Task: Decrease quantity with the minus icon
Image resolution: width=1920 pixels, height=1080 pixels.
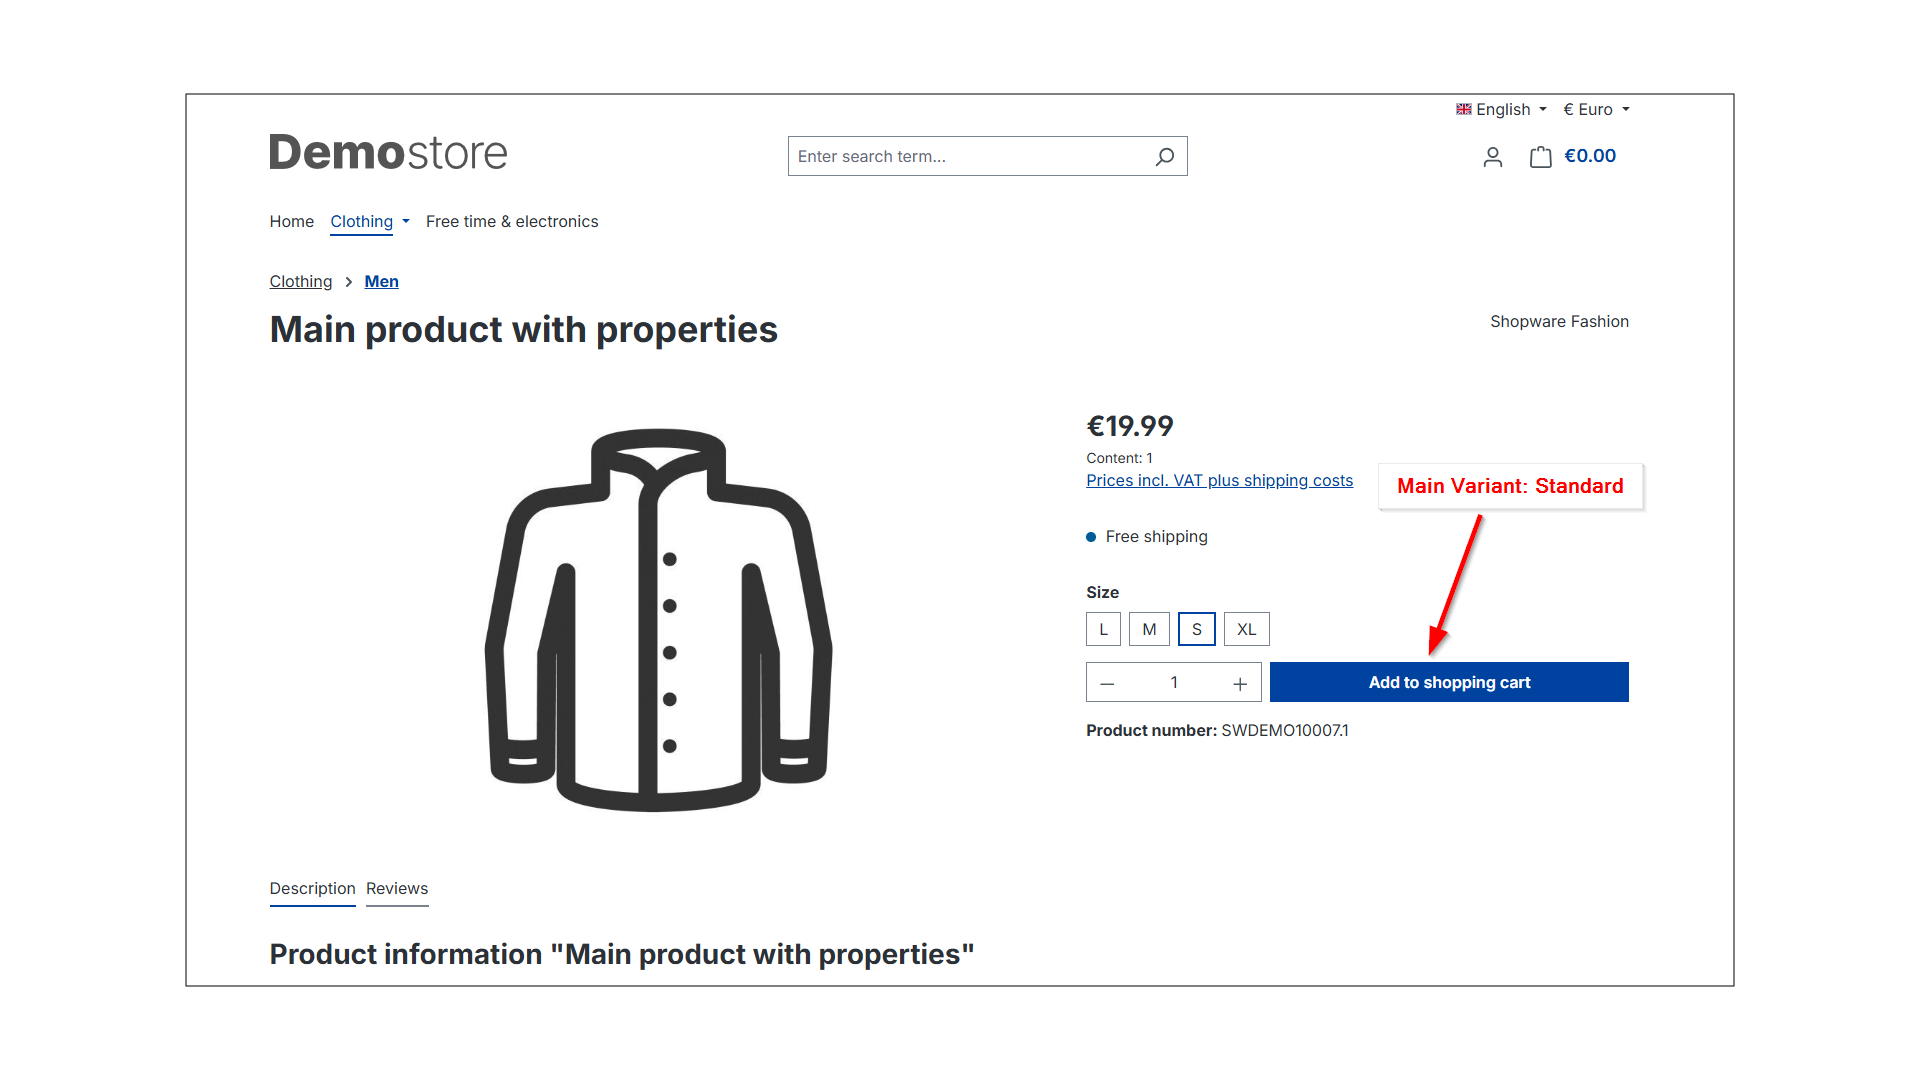Action: (x=1107, y=682)
